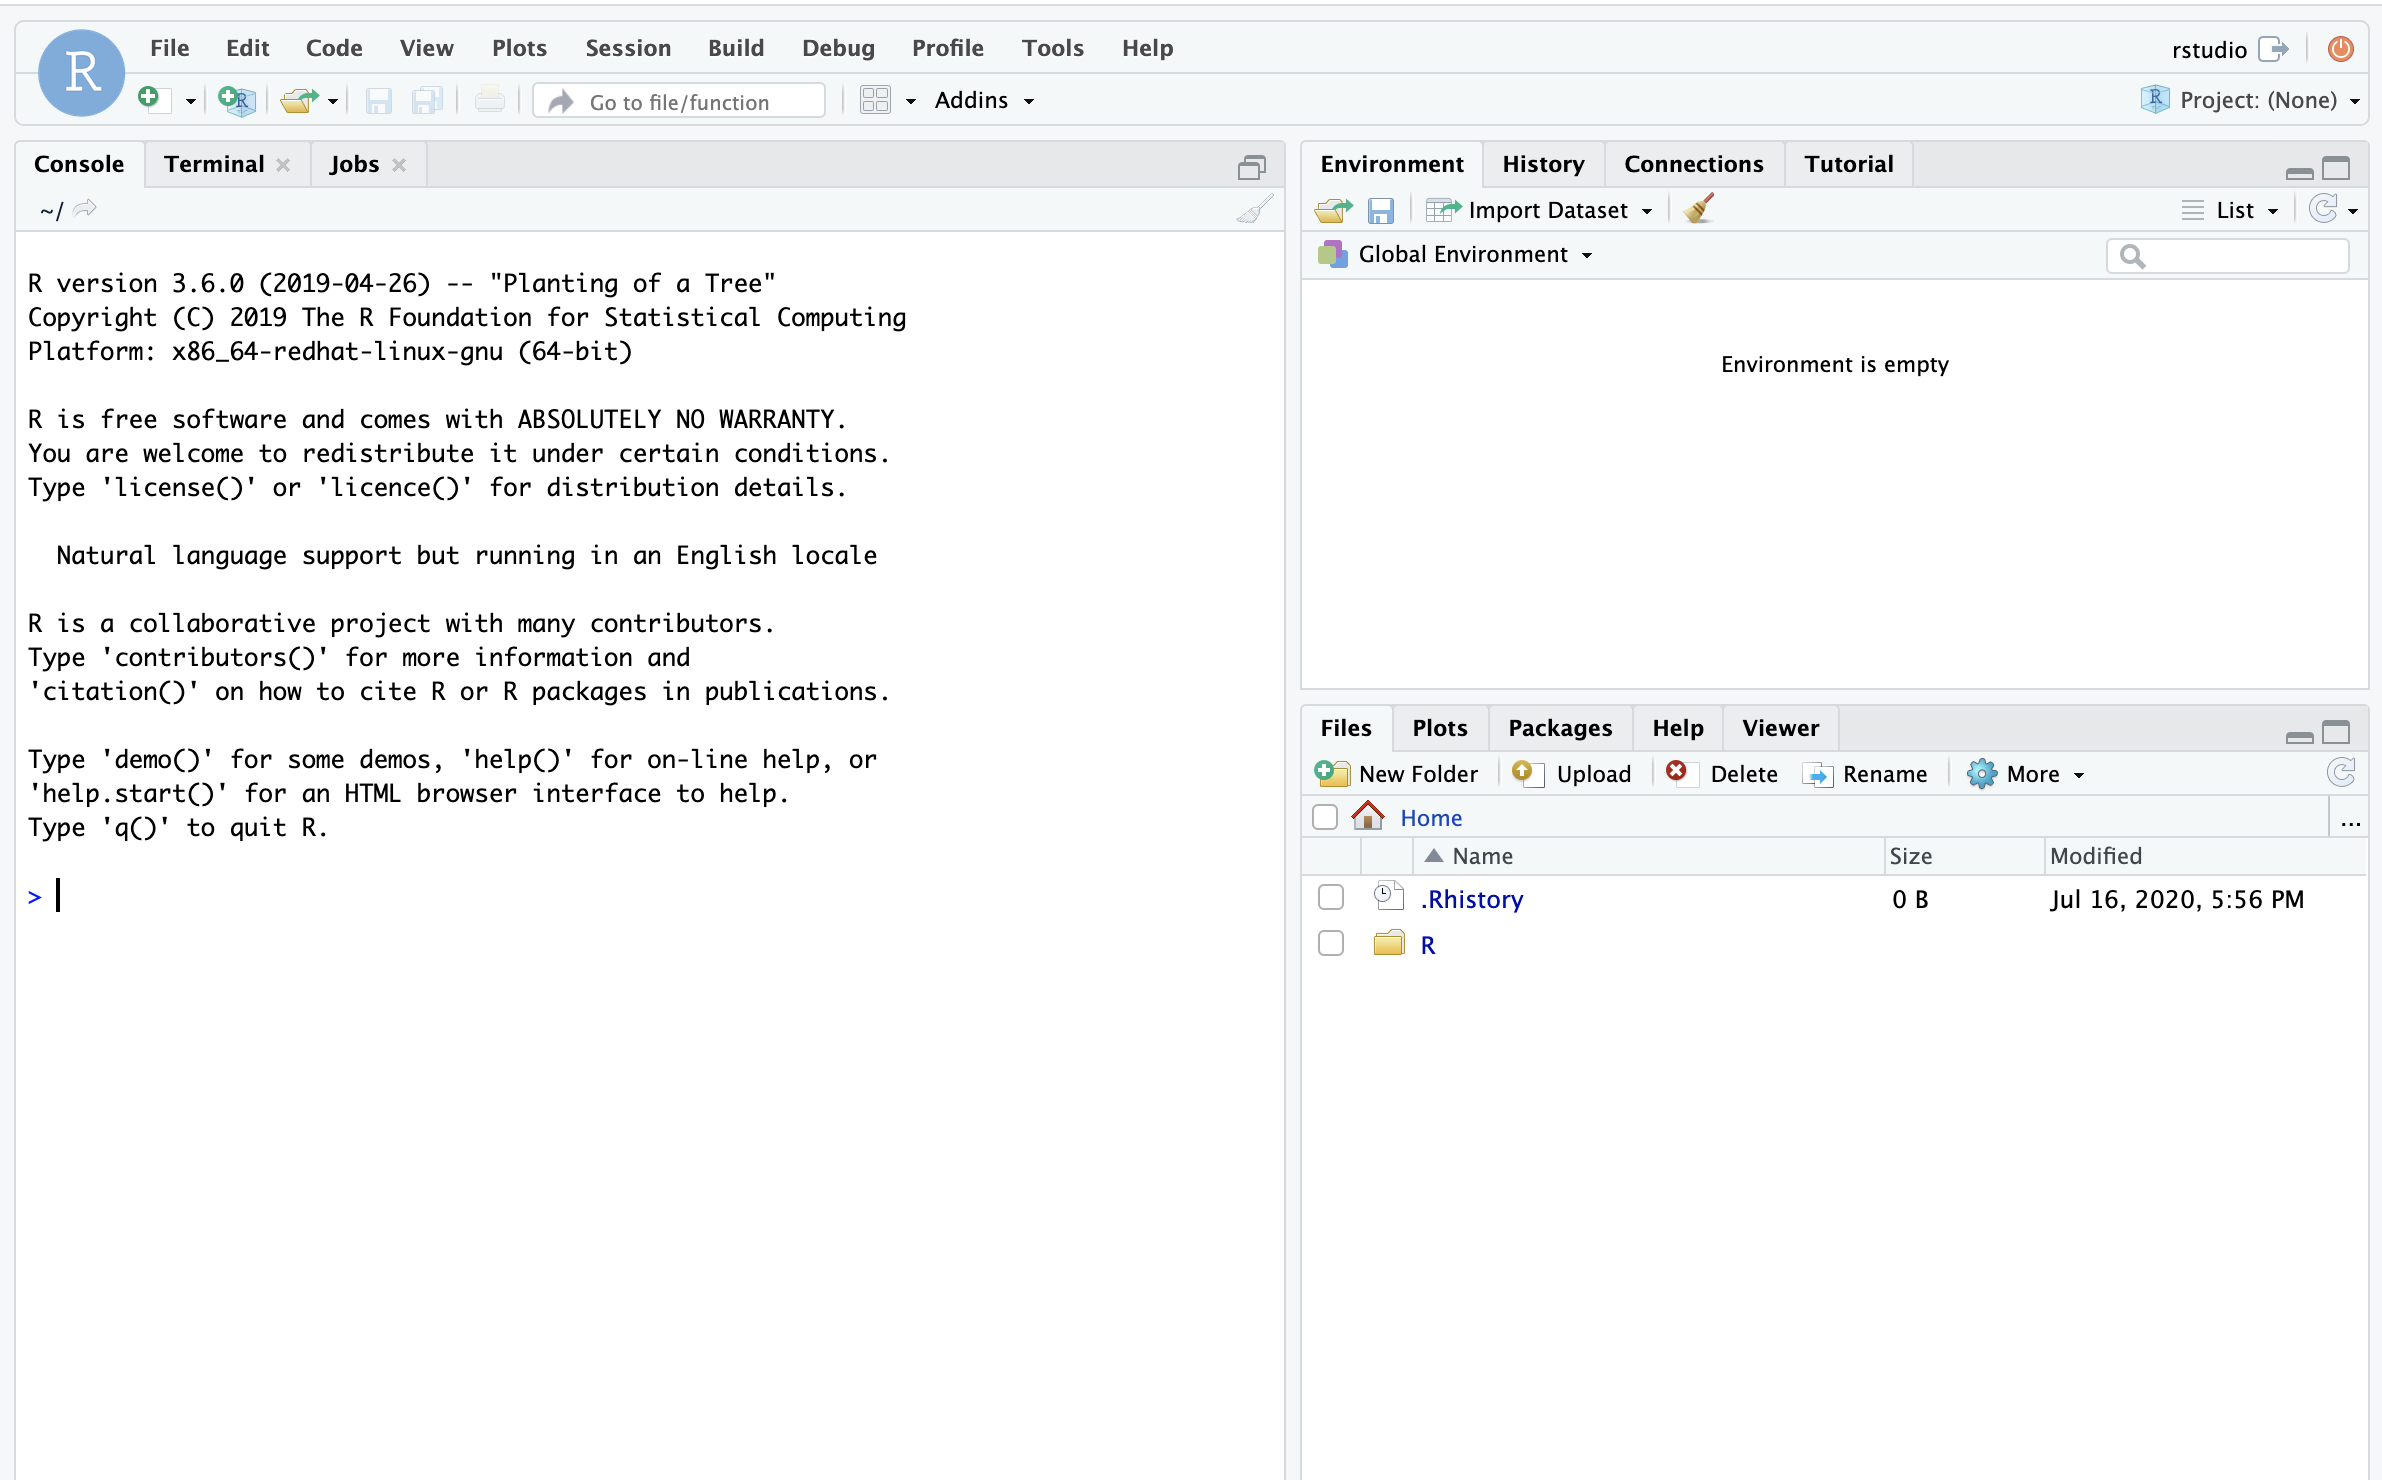The image size is (2382, 1480).
Task: Expand the Workspace Panes dropdown arrow
Action: click(910, 101)
